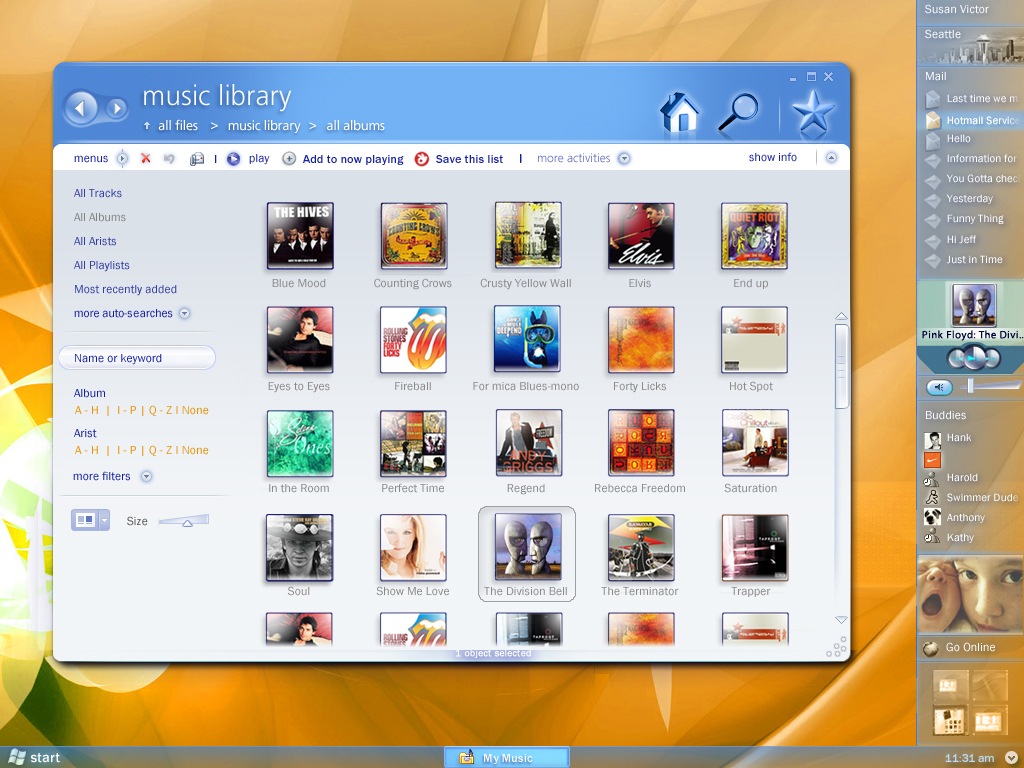This screenshot has height=768, width=1024.
Task: Click the main scrollbar thumb
Action: pos(841,366)
